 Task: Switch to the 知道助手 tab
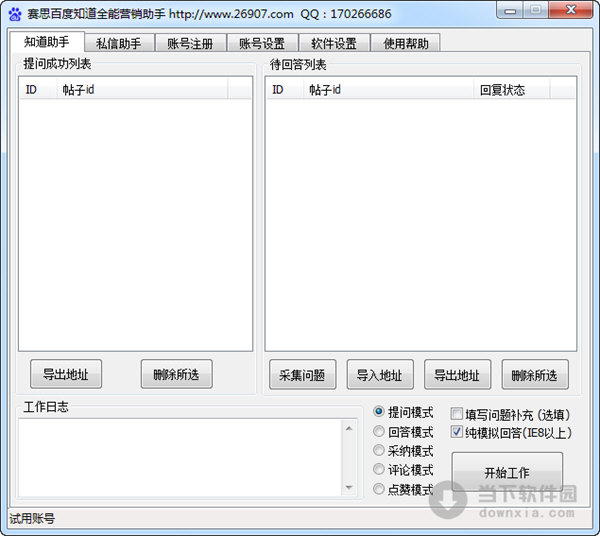pos(47,42)
